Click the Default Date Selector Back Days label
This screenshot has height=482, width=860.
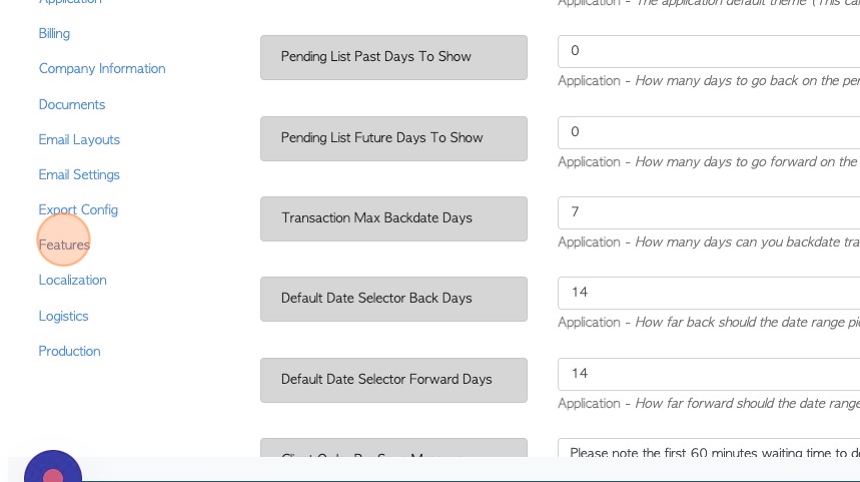click(x=394, y=299)
